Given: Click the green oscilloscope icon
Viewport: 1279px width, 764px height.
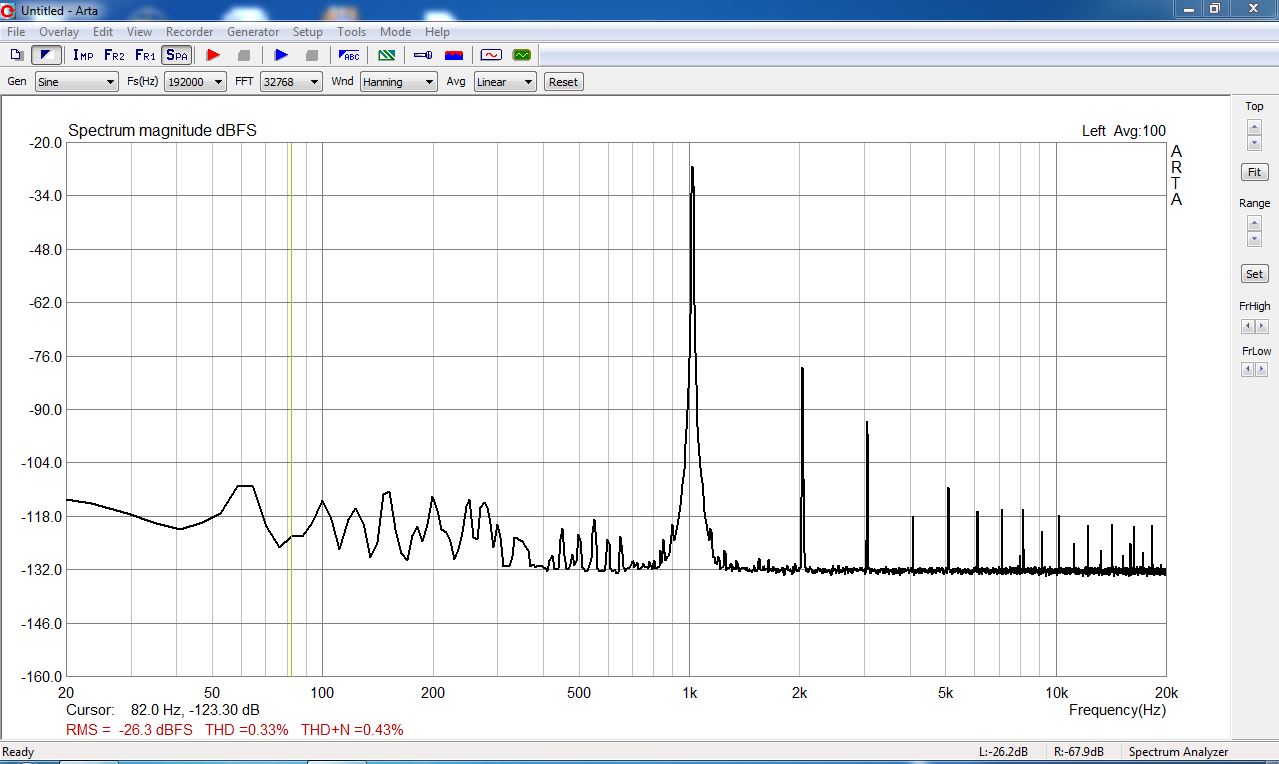Looking at the screenshot, I should [x=522, y=55].
